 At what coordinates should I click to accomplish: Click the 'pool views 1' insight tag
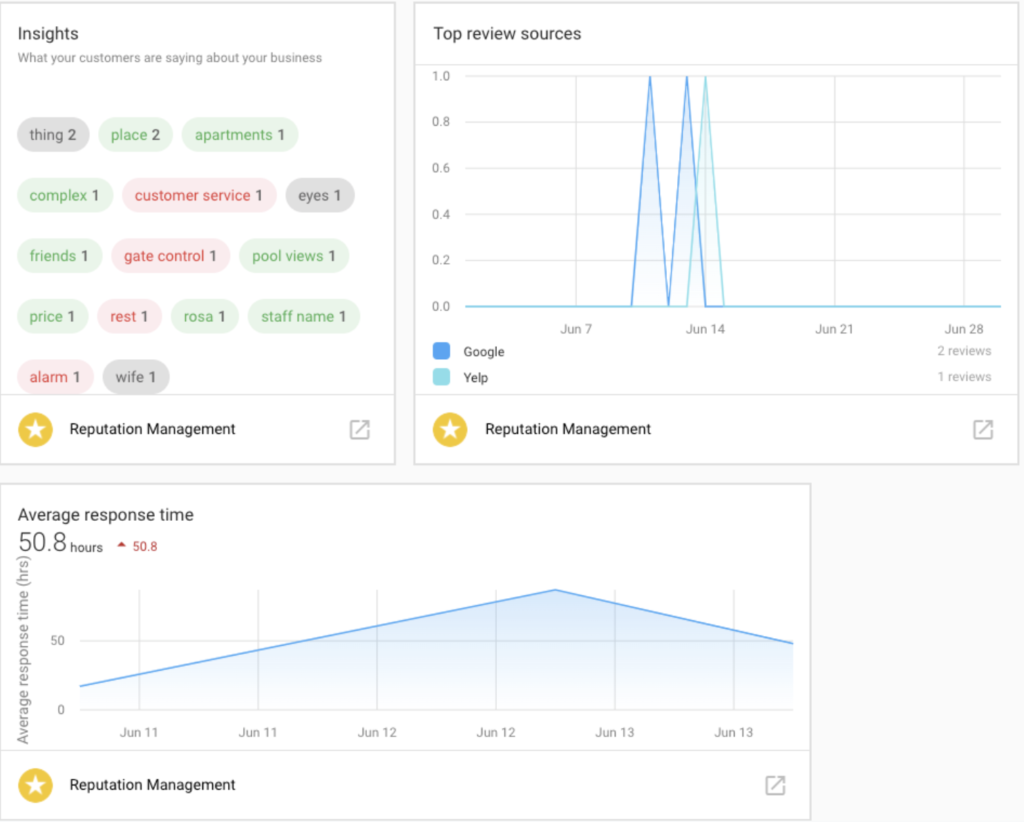[294, 256]
